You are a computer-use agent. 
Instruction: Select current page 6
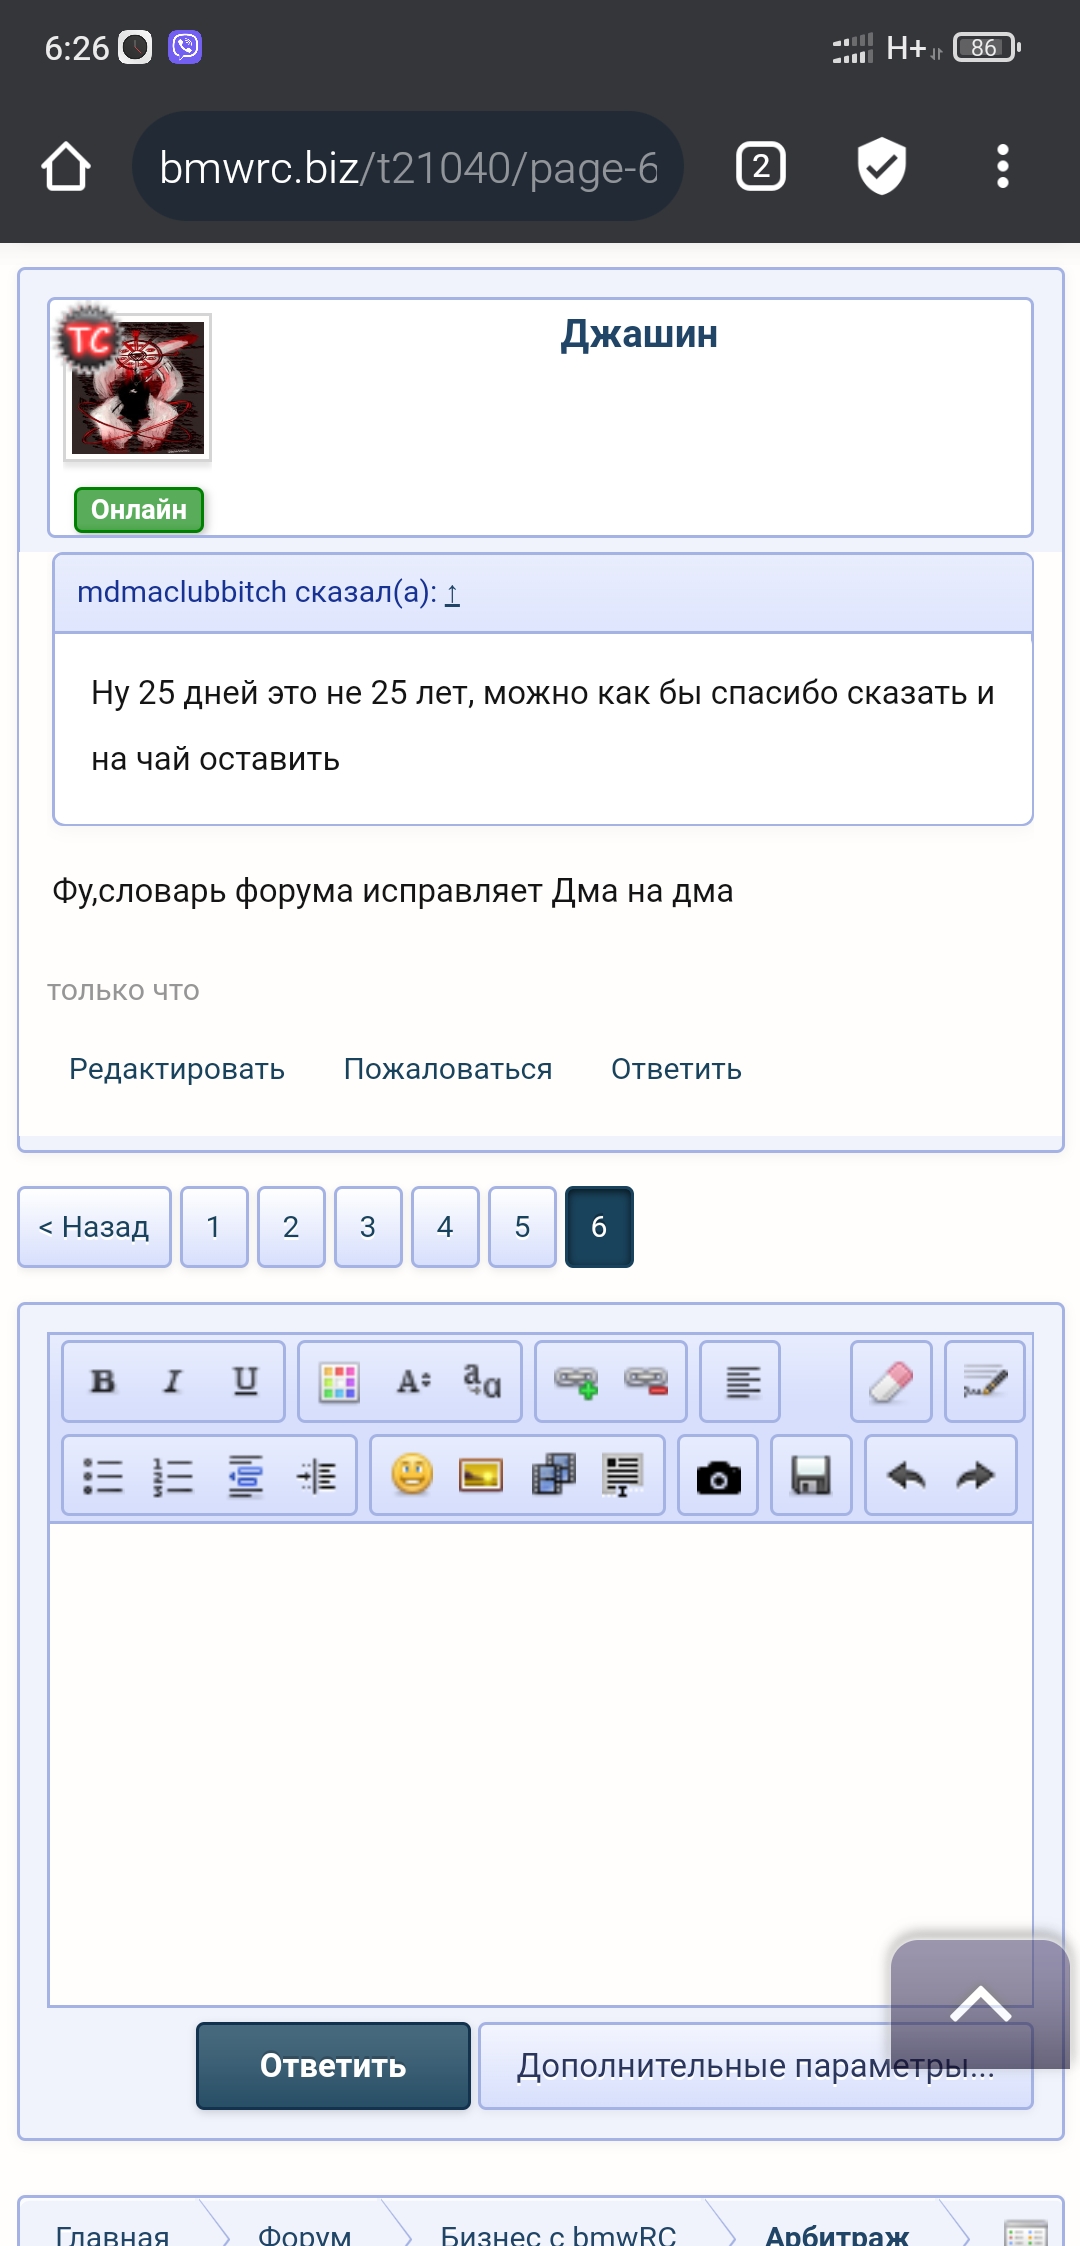pos(599,1227)
